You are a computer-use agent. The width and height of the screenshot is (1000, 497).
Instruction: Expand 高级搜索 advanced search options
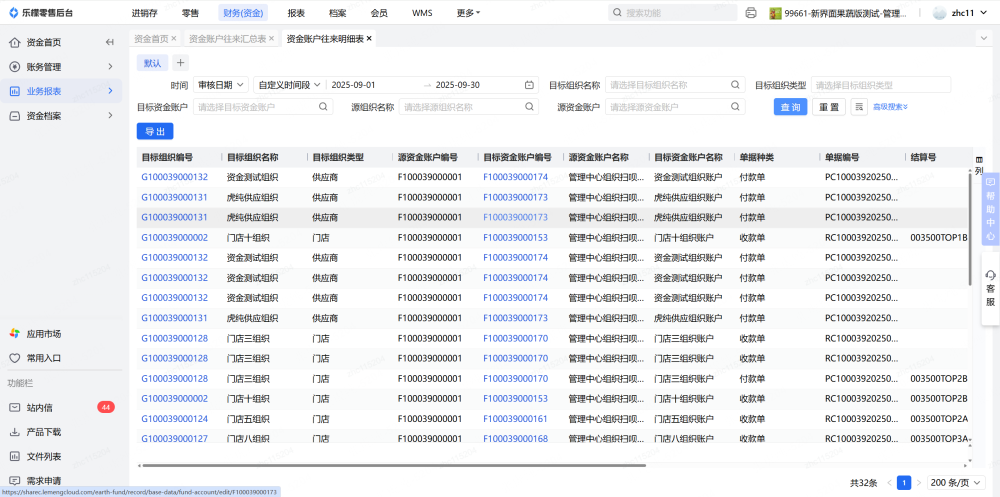890,107
